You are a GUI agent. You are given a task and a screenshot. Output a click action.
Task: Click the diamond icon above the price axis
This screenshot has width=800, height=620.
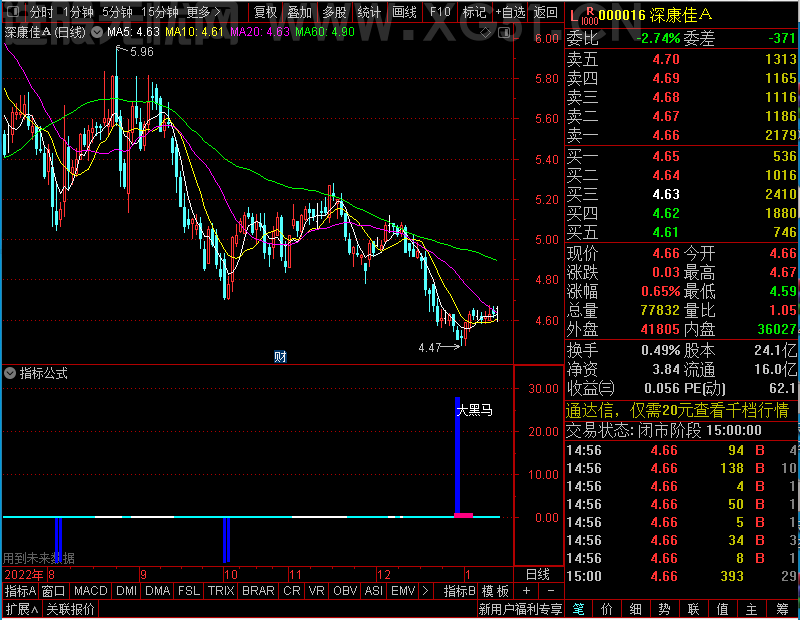pyautogui.click(x=486, y=33)
